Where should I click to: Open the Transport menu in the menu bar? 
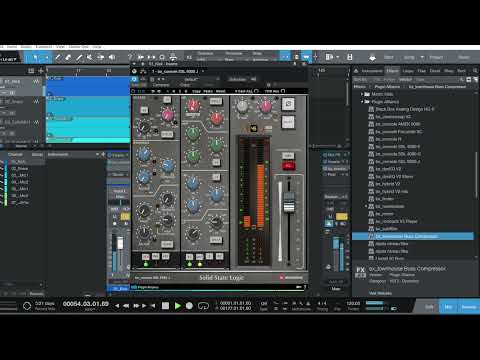tap(44, 47)
